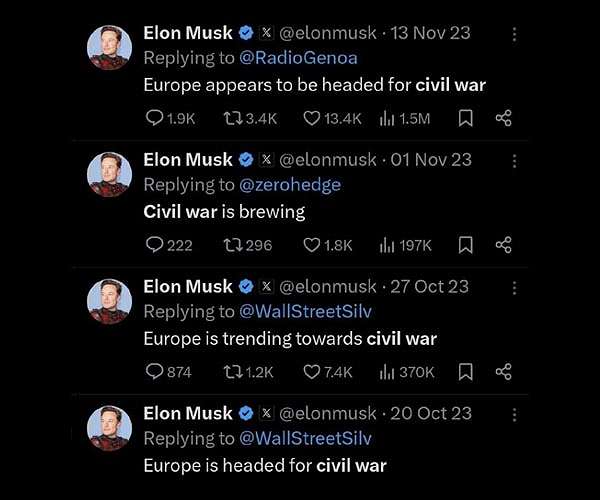The width and height of the screenshot is (600, 500).
Task: Open the @zerohedge profile link
Action: pos(290,185)
